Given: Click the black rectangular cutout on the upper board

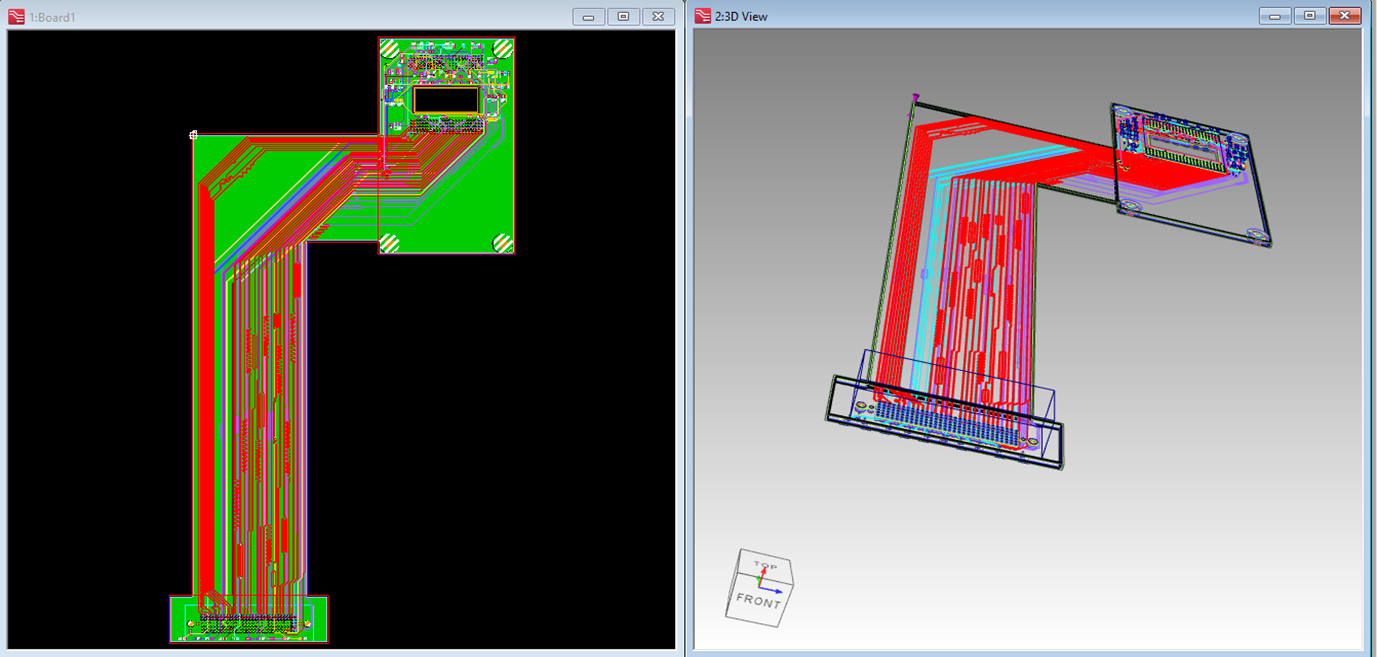Looking at the screenshot, I should (446, 99).
